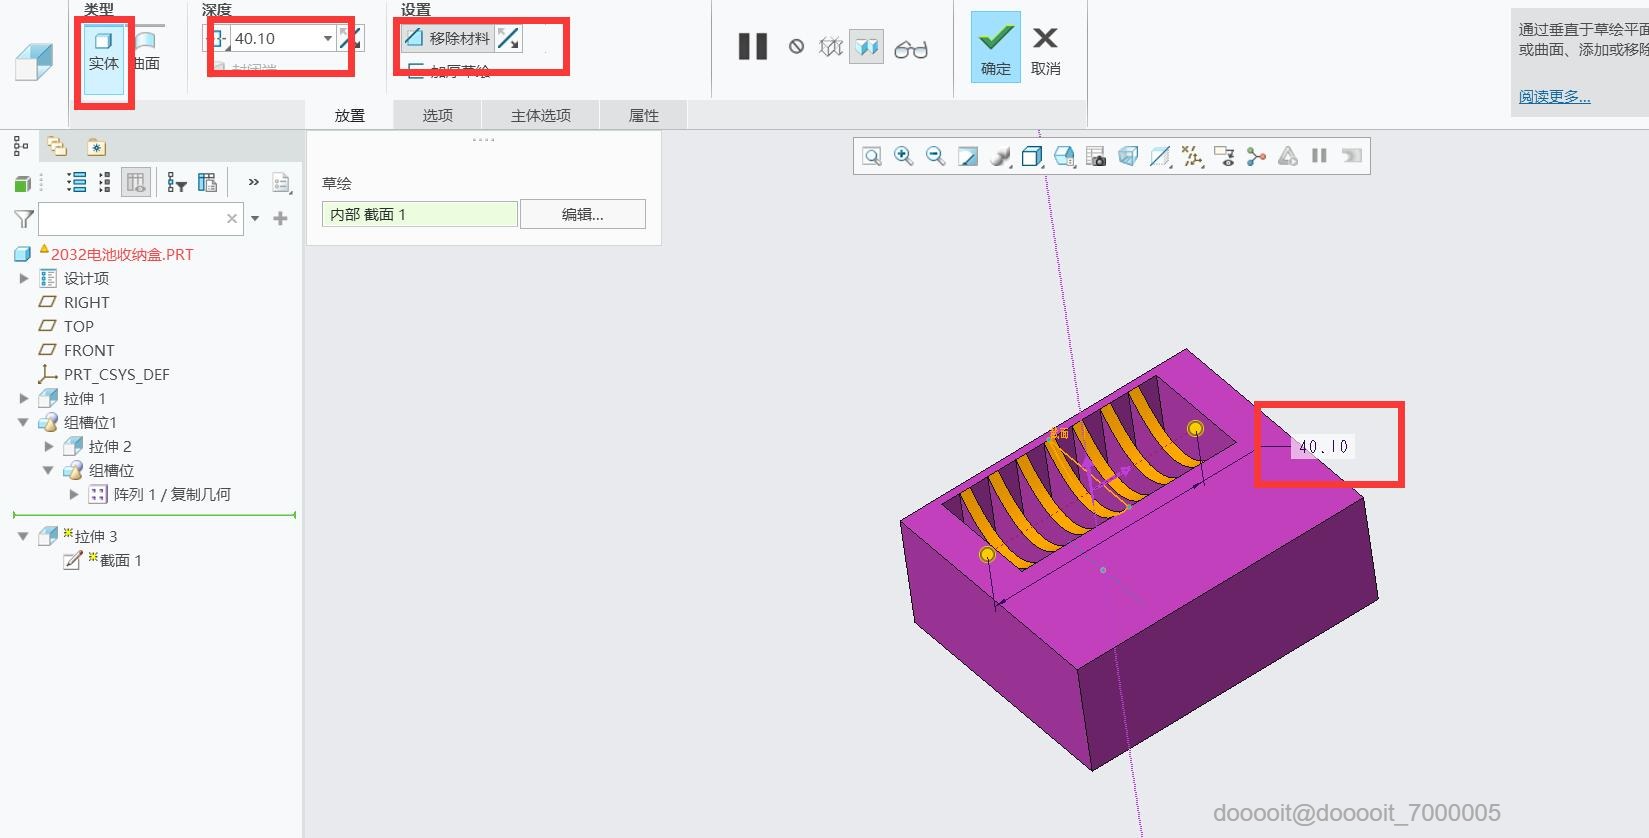The height and width of the screenshot is (838, 1649).
Task: Toggle the 移除材料 remove material option
Action: (x=447, y=38)
